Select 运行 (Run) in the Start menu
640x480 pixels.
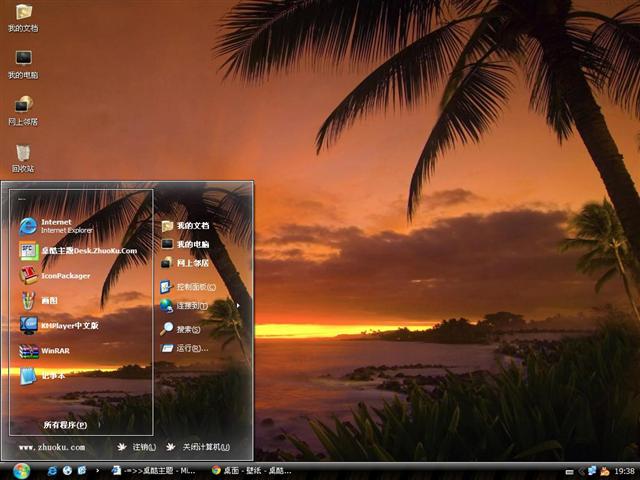point(188,348)
